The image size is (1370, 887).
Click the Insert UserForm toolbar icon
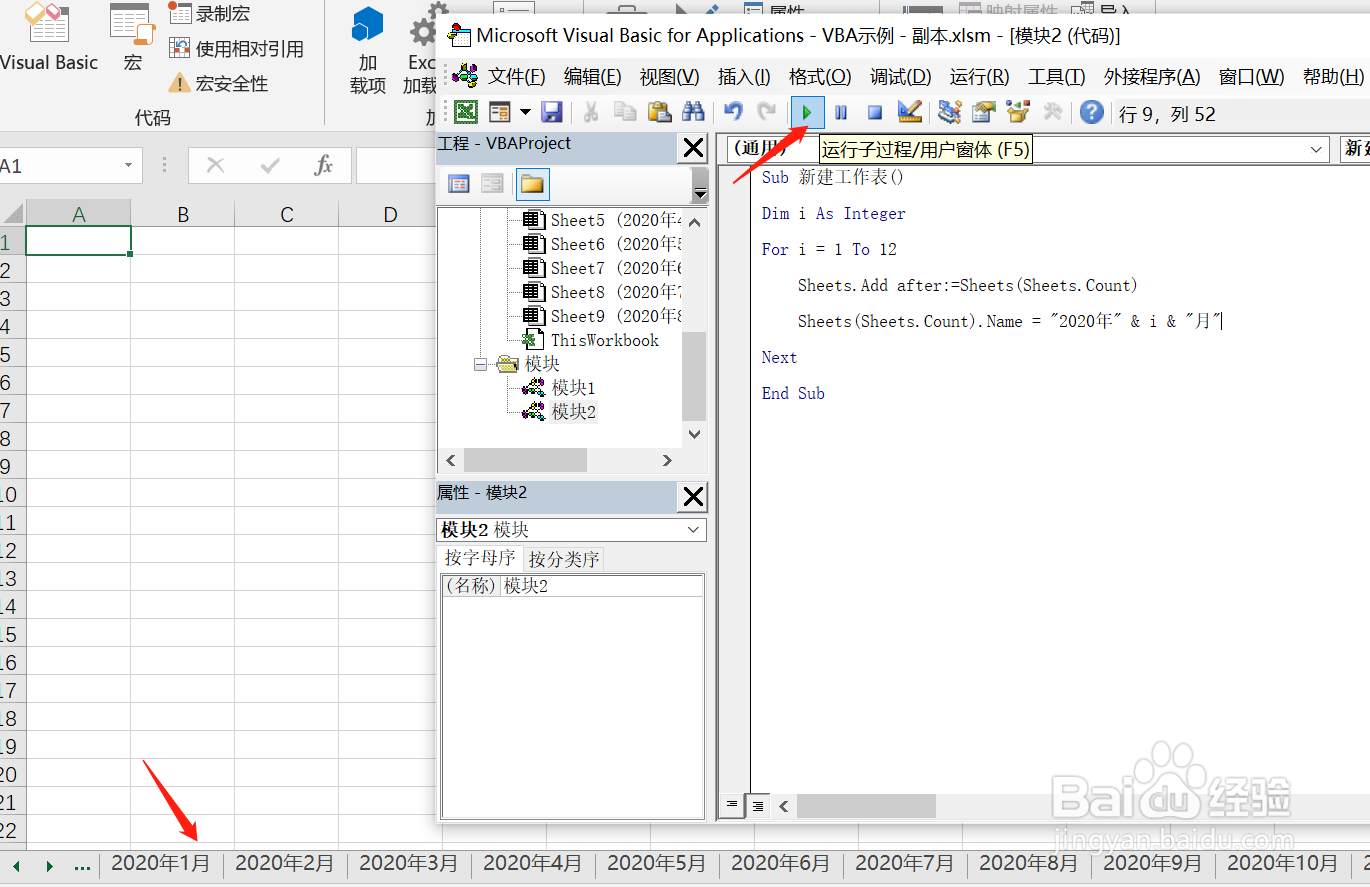tap(499, 112)
